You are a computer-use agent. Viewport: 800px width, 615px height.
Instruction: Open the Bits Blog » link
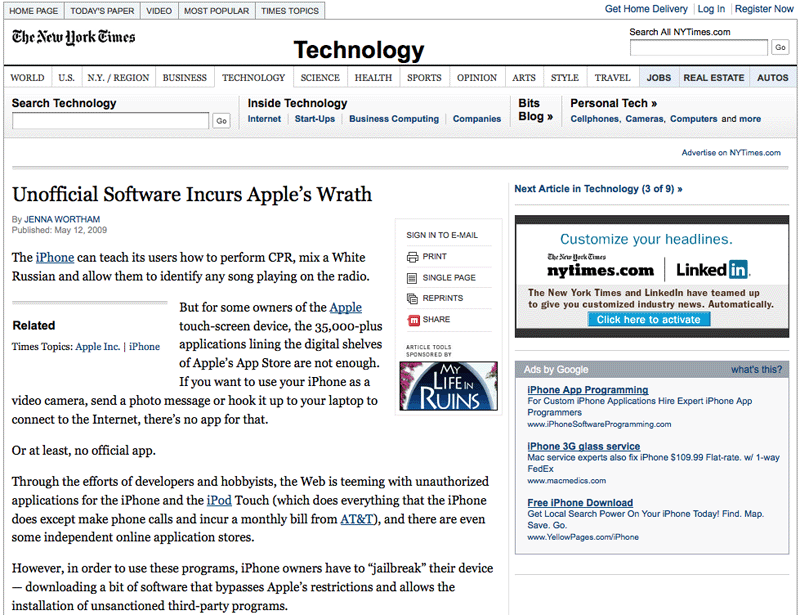tap(535, 110)
